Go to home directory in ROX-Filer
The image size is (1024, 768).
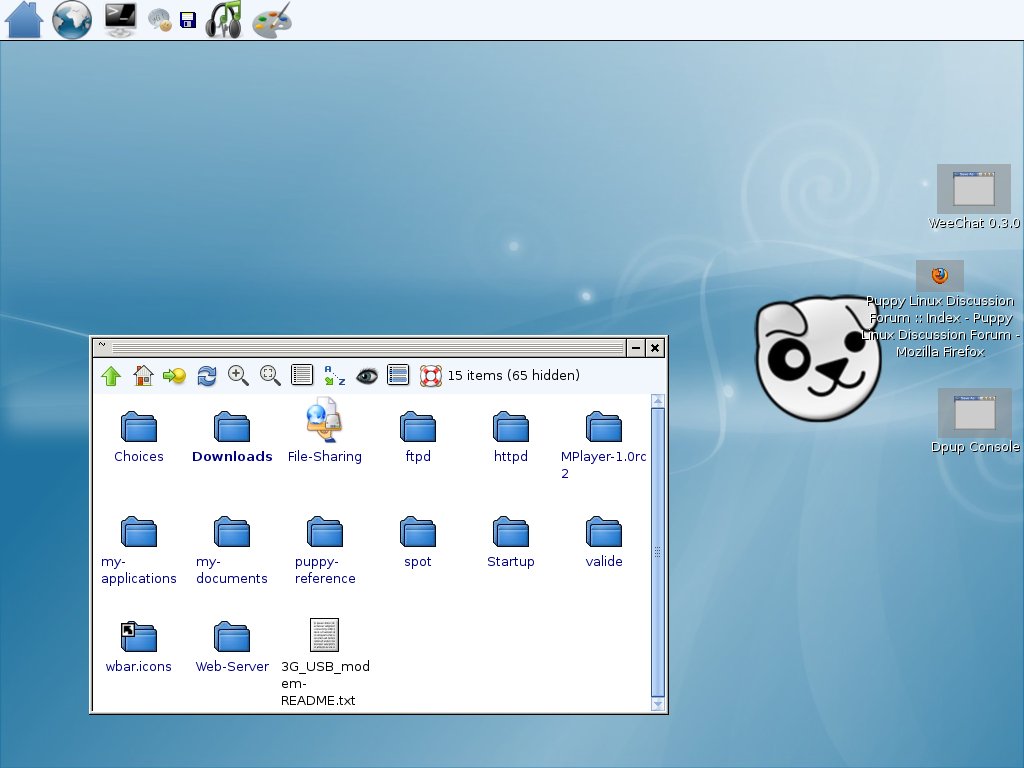point(143,376)
